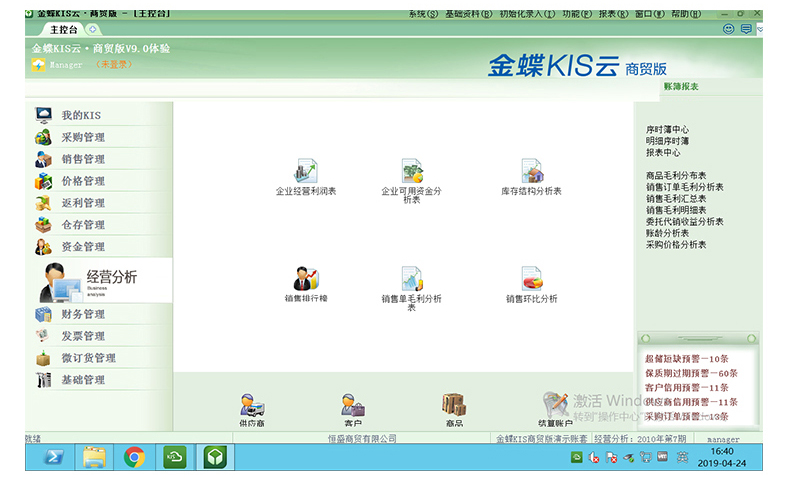790x482 pixels.
Task: Open the 功能(F) menu
Action: point(577,14)
